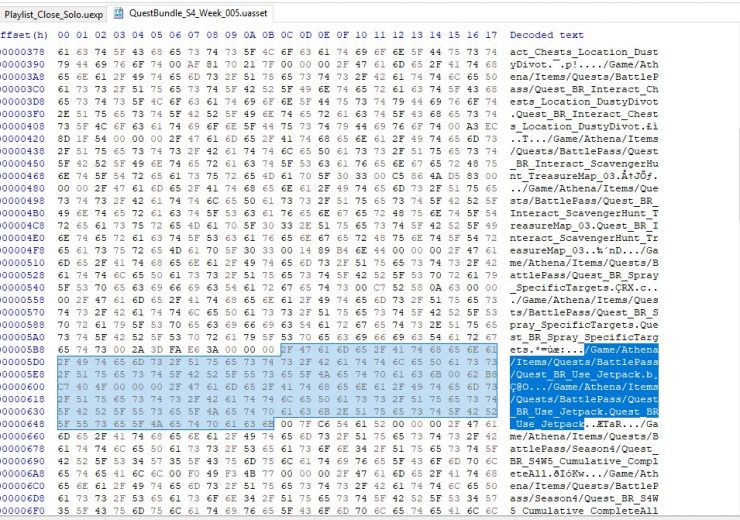Click decoded text "./Game/Athena/Items/Ques"
The width and height of the screenshot is (740, 520).
[584, 300]
